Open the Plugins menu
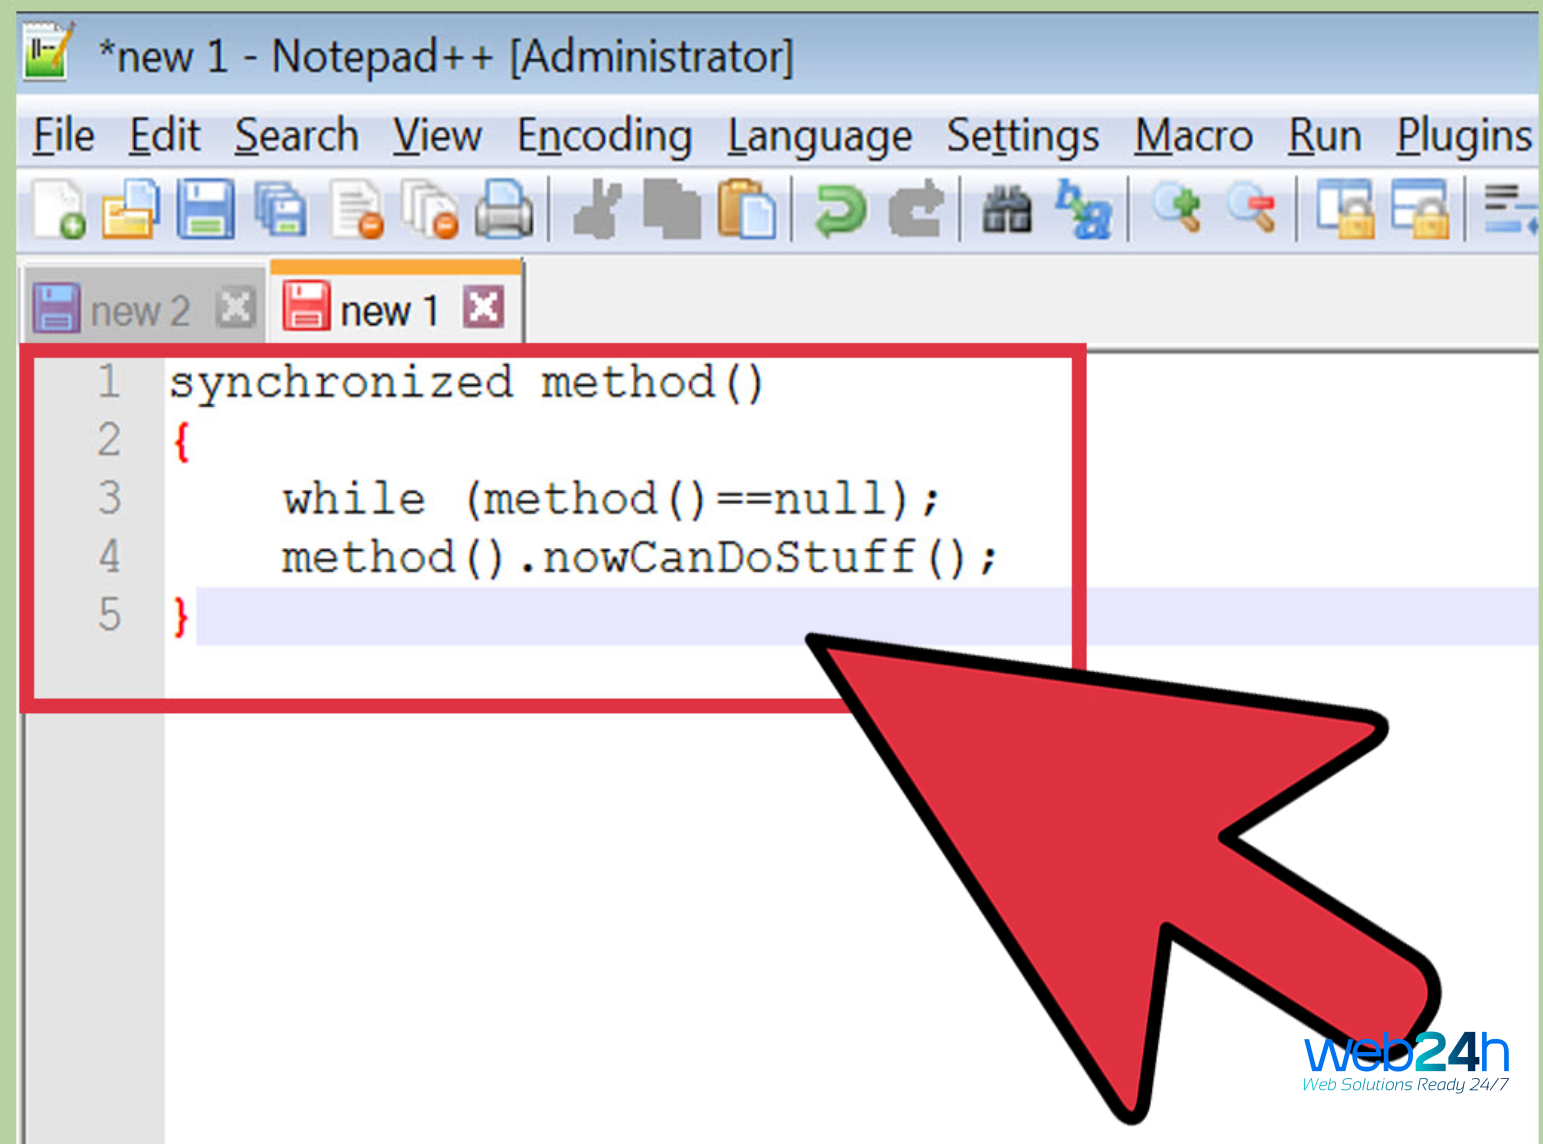Screen dimensions: 1543x1144 (x=1463, y=136)
